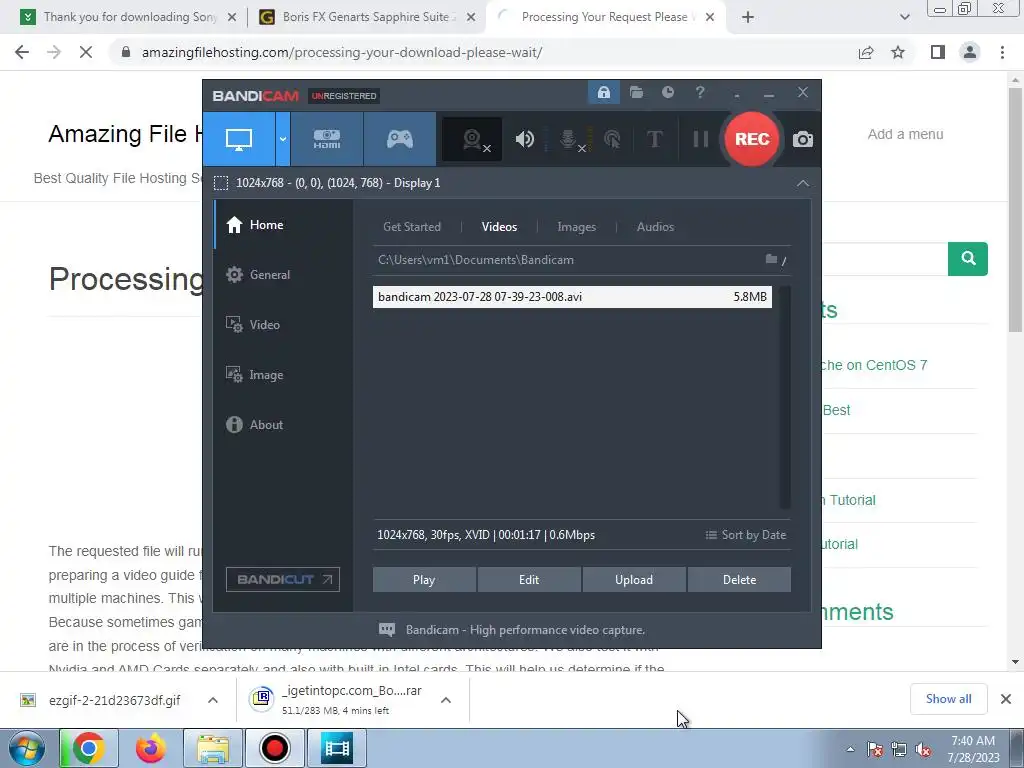Click Bandicam record icon in taskbar

(x=274, y=748)
